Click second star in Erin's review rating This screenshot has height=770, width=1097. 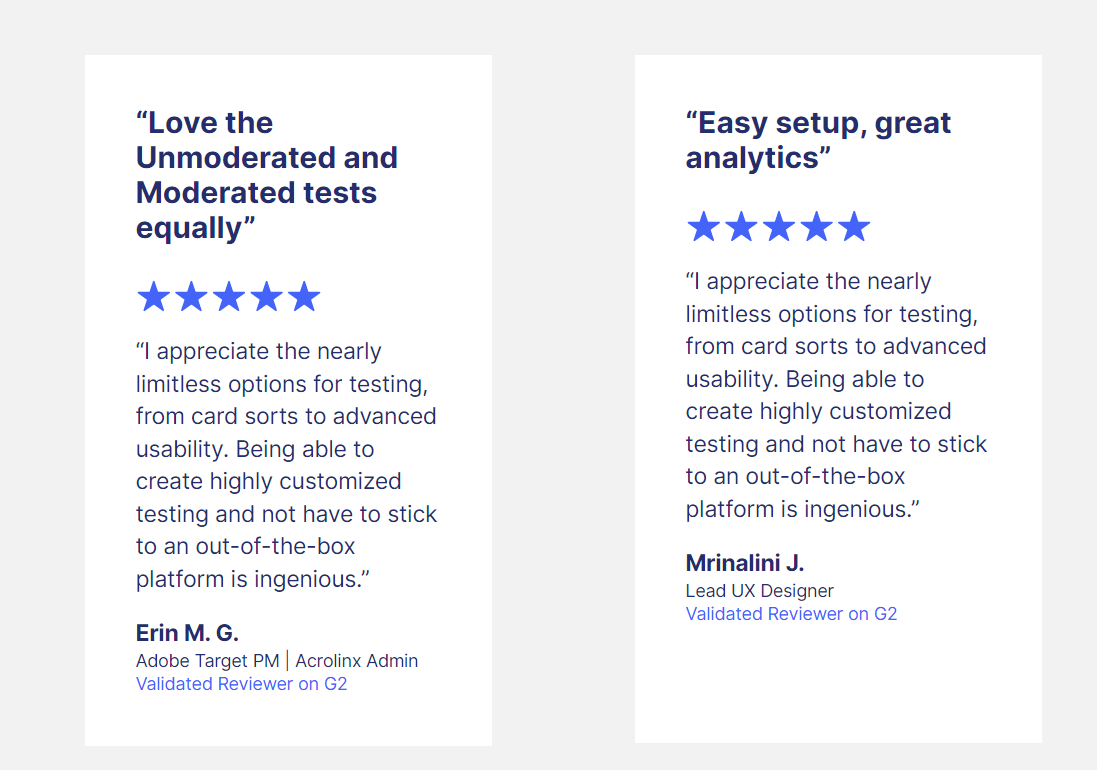[191, 297]
